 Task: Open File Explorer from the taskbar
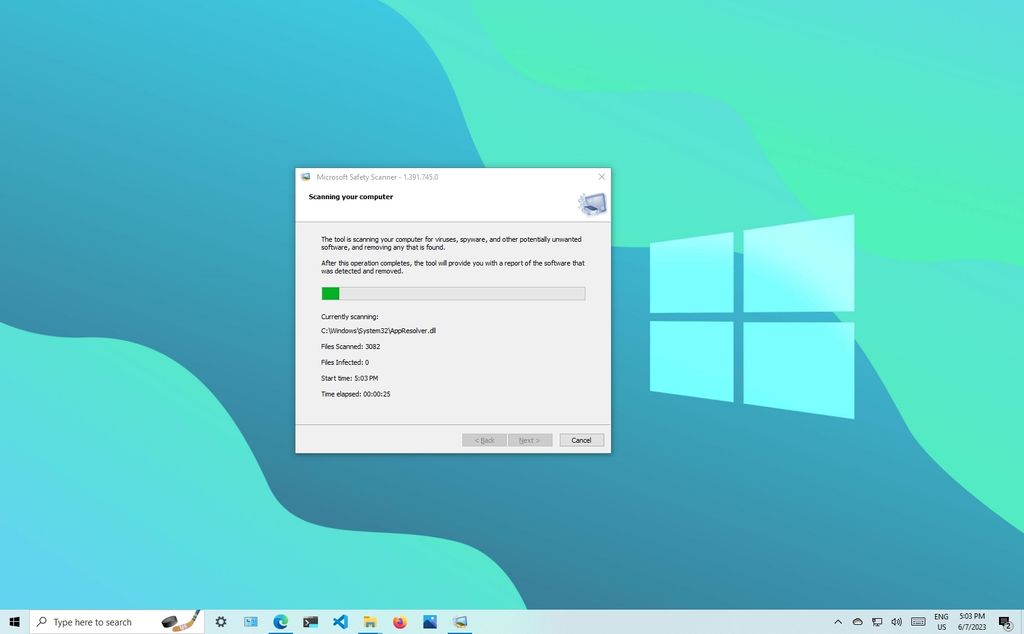(369, 621)
